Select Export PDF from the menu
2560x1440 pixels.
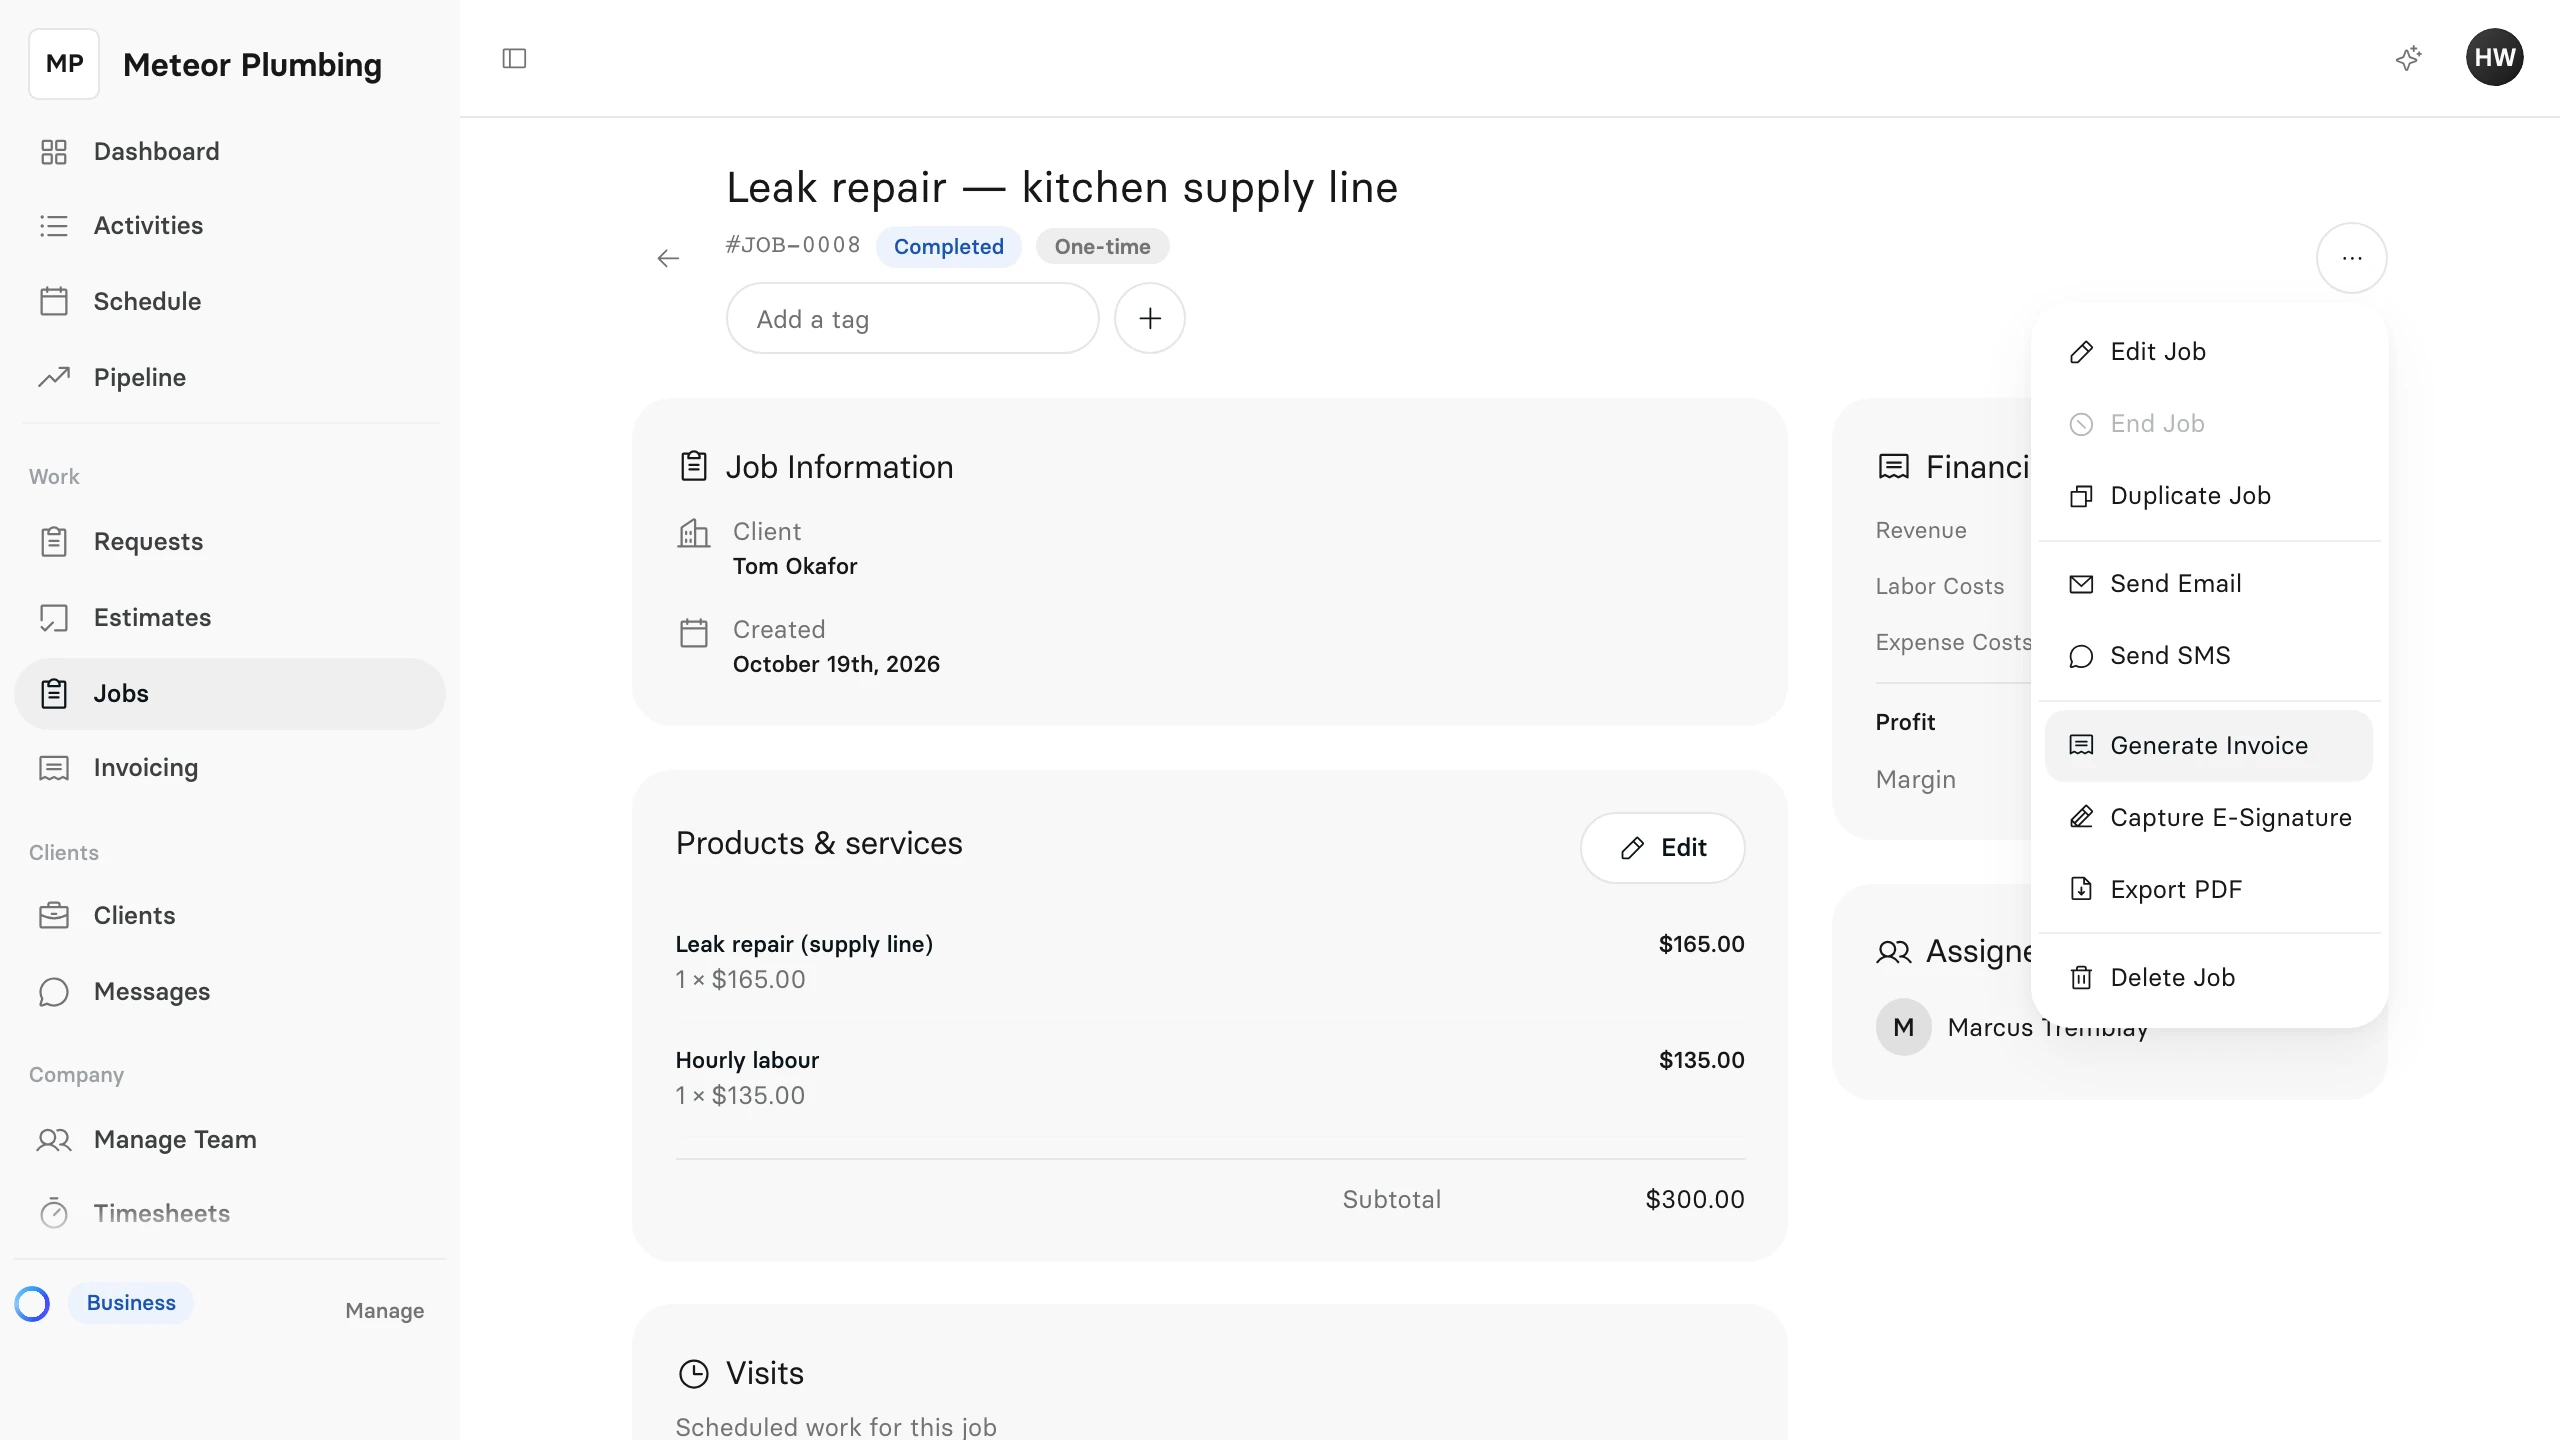click(x=2208, y=890)
